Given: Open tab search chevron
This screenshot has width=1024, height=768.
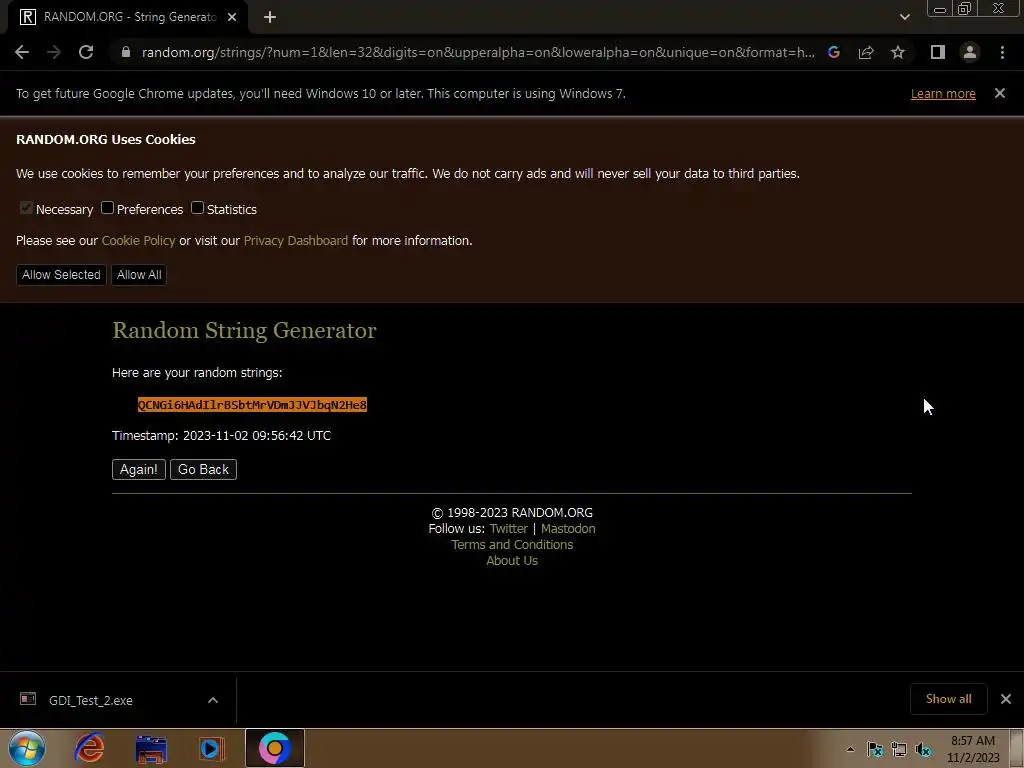Looking at the screenshot, I should click(904, 18).
